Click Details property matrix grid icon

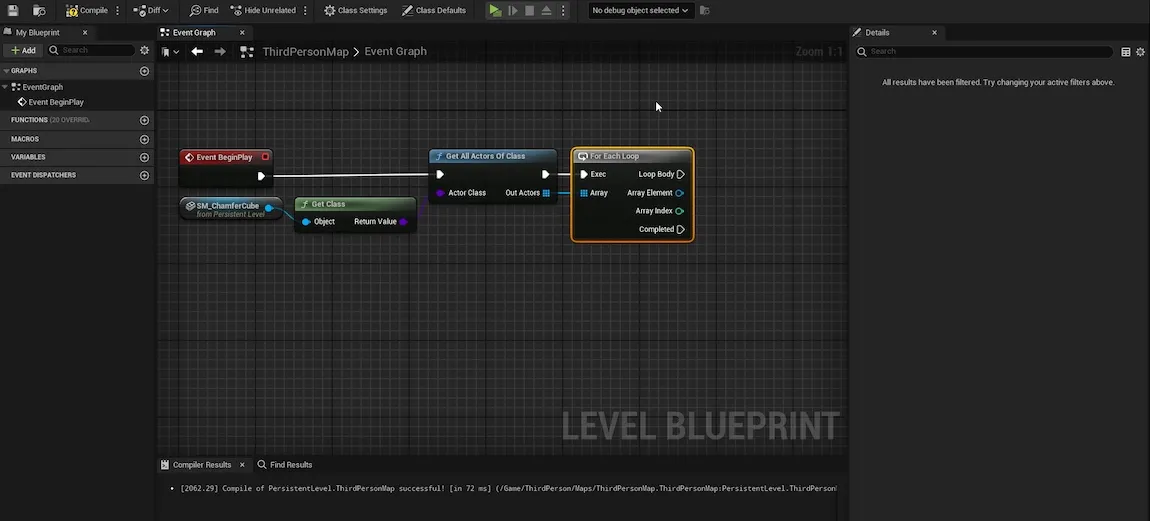1126,51
